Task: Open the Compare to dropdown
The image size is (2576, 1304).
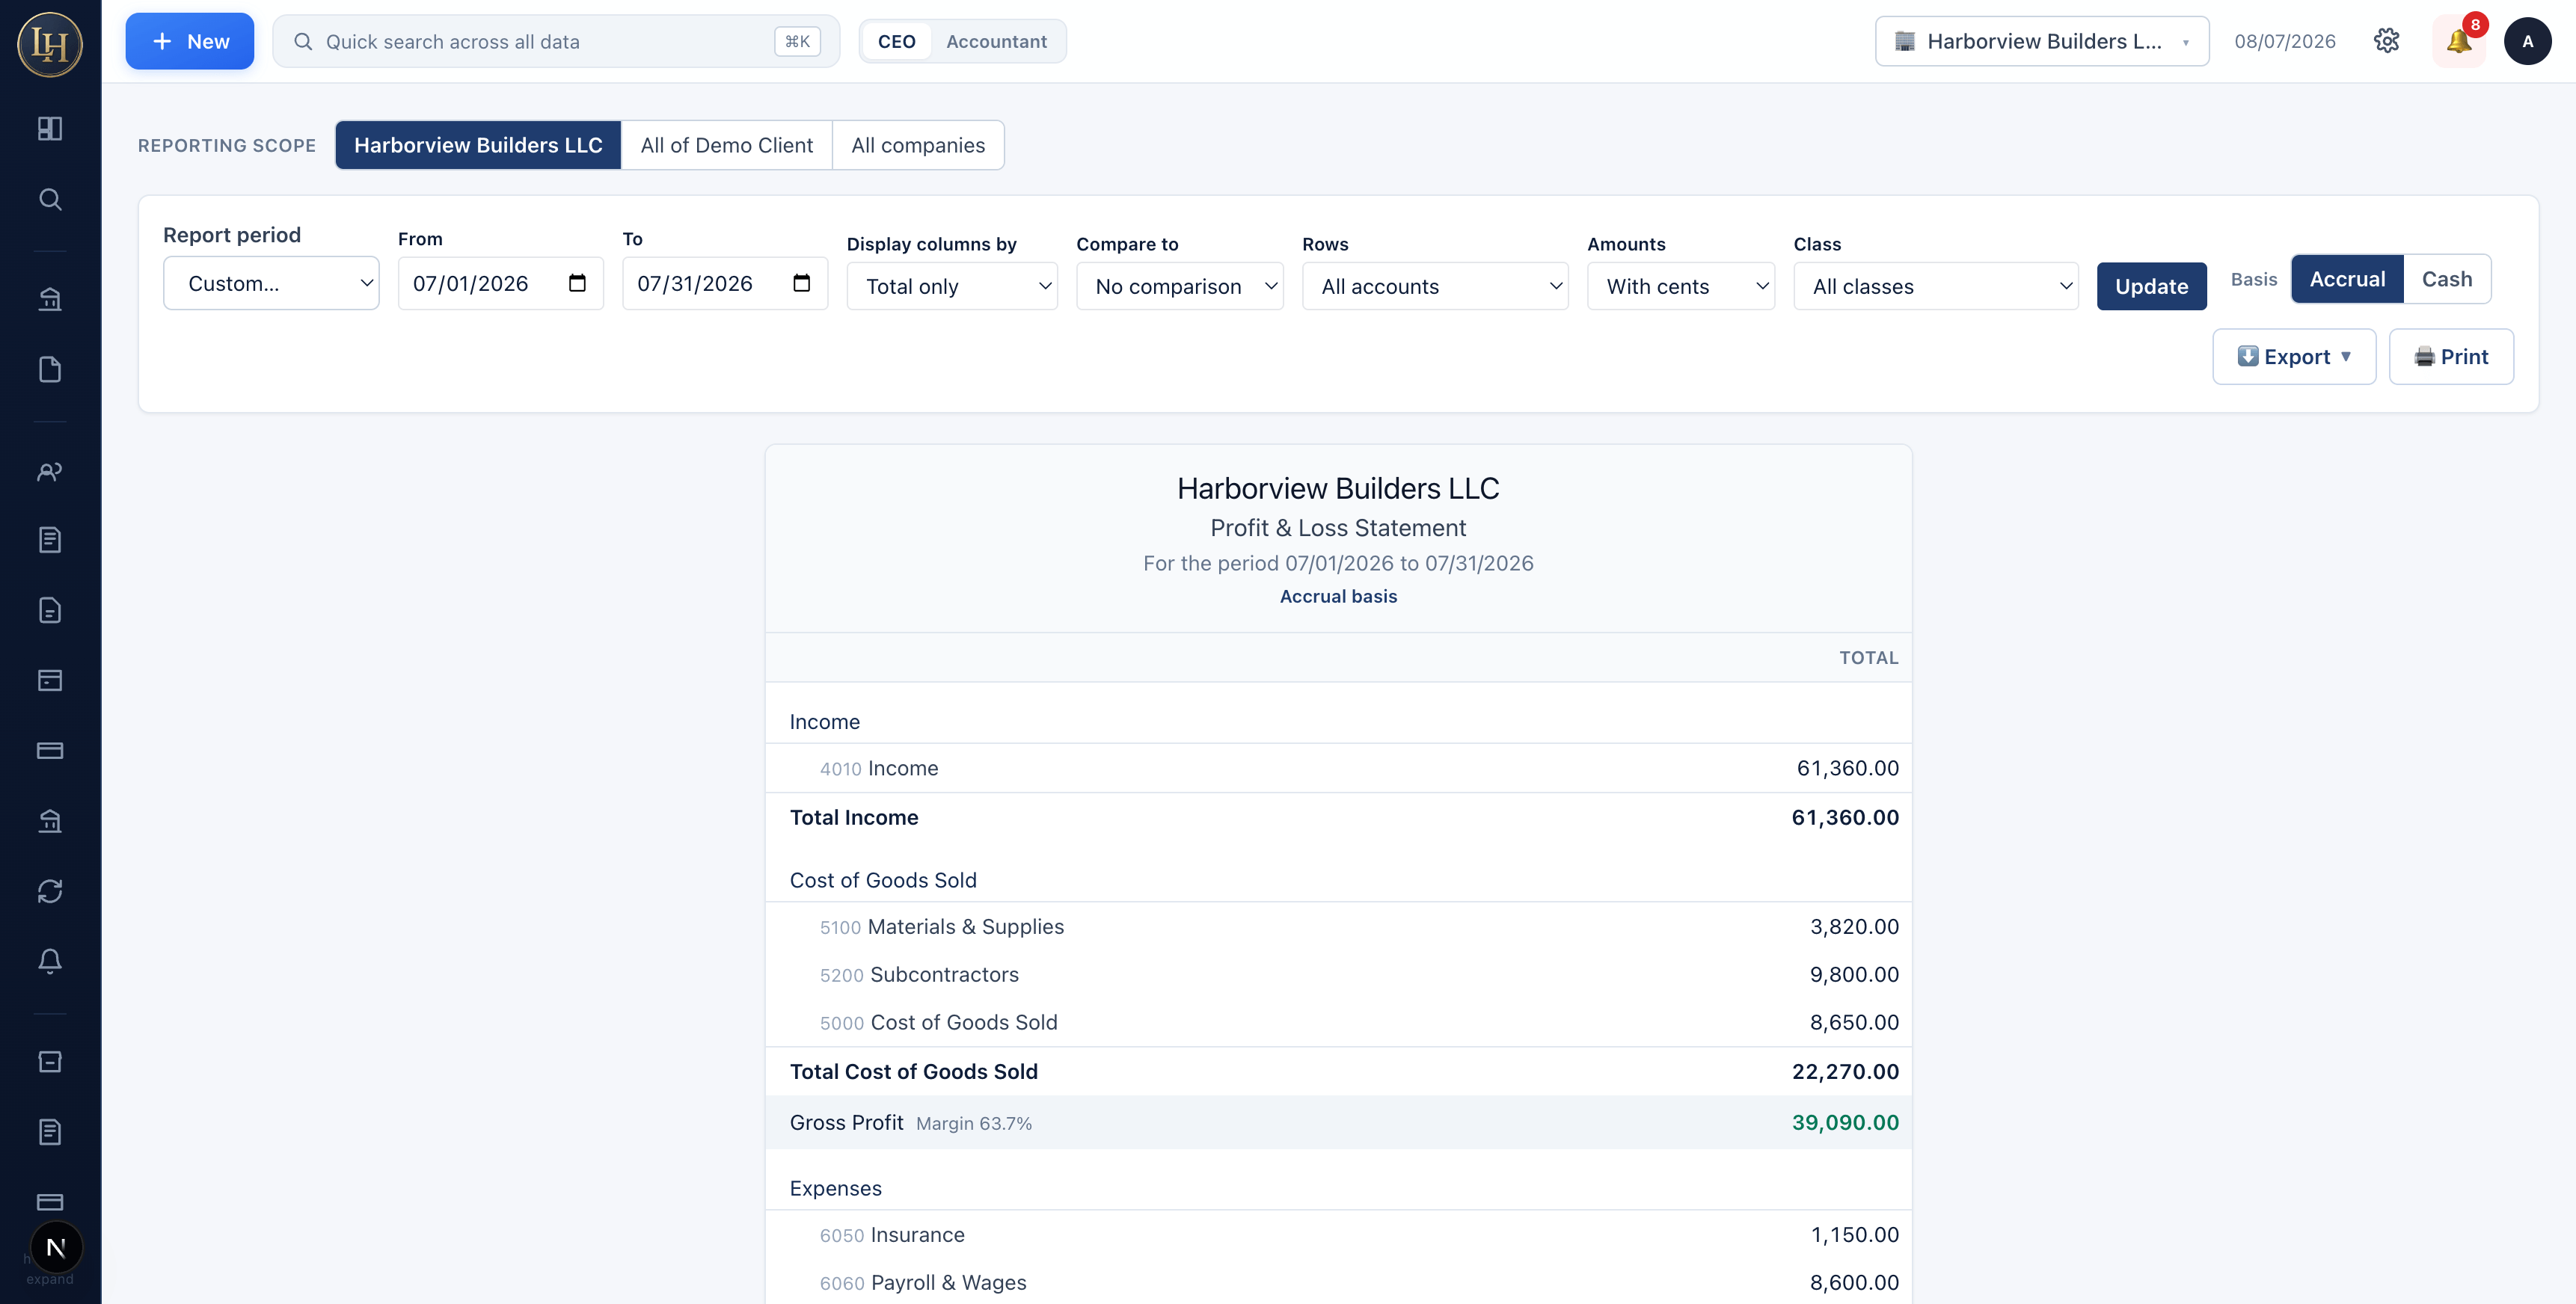Action: (x=1180, y=286)
